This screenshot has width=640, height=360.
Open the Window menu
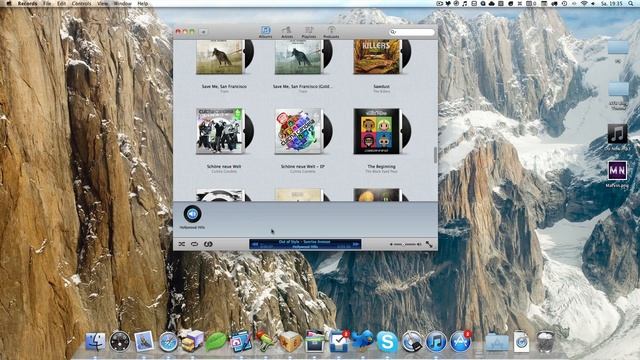pyautogui.click(x=122, y=3)
